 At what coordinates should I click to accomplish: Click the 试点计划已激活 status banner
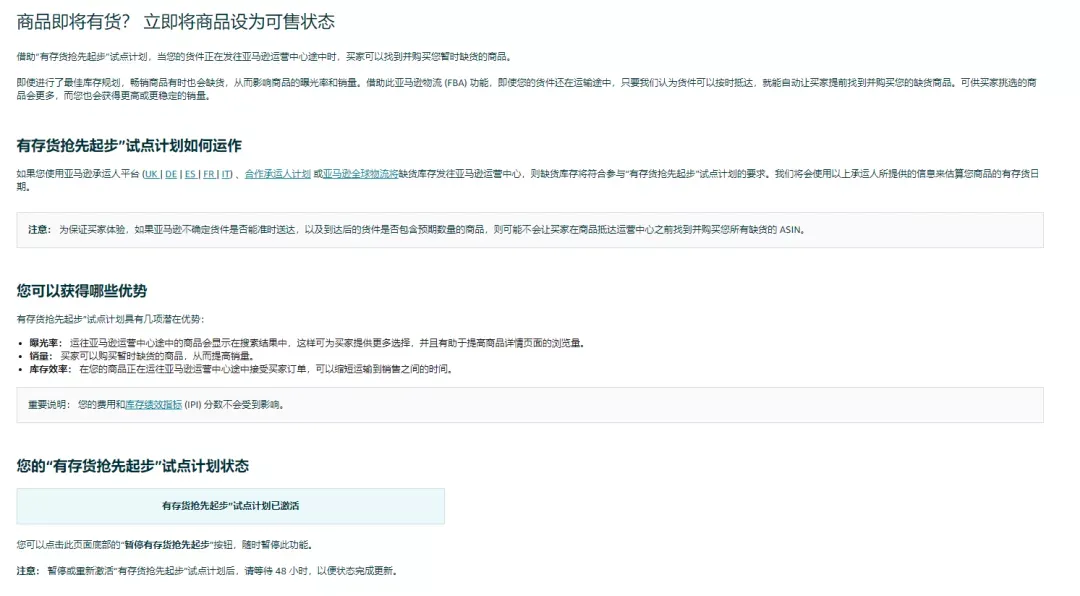231,506
